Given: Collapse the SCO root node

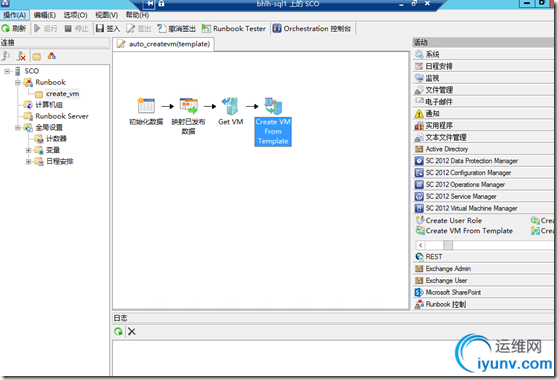Looking at the screenshot, I should (x=7, y=71).
